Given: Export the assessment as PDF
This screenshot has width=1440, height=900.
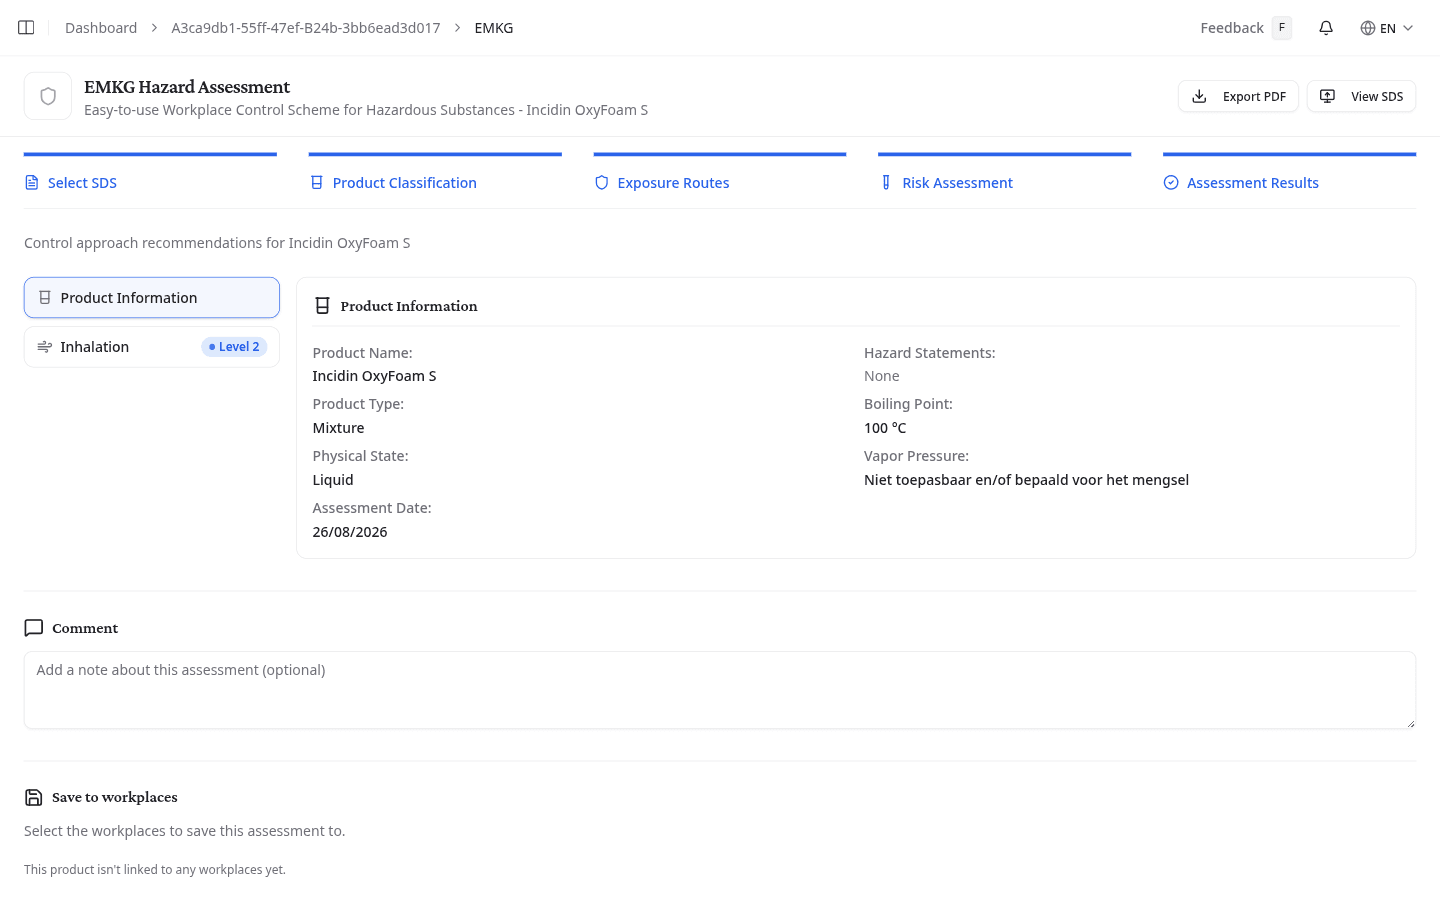Looking at the screenshot, I should pyautogui.click(x=1238, y=96).
